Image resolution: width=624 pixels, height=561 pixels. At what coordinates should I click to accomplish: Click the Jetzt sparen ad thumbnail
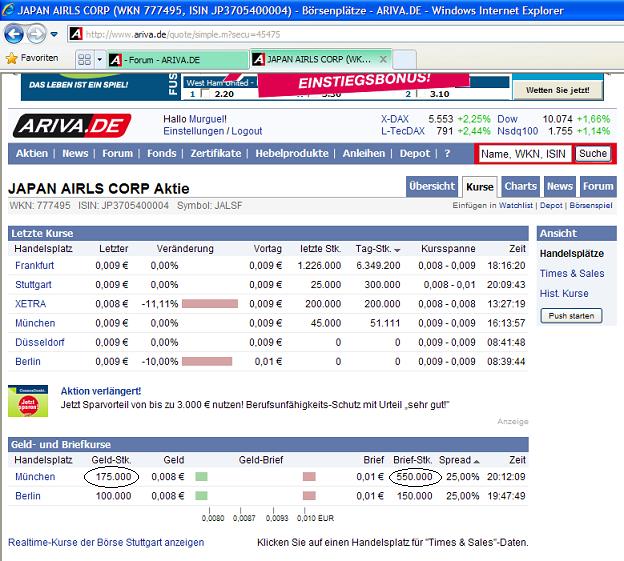28,401
